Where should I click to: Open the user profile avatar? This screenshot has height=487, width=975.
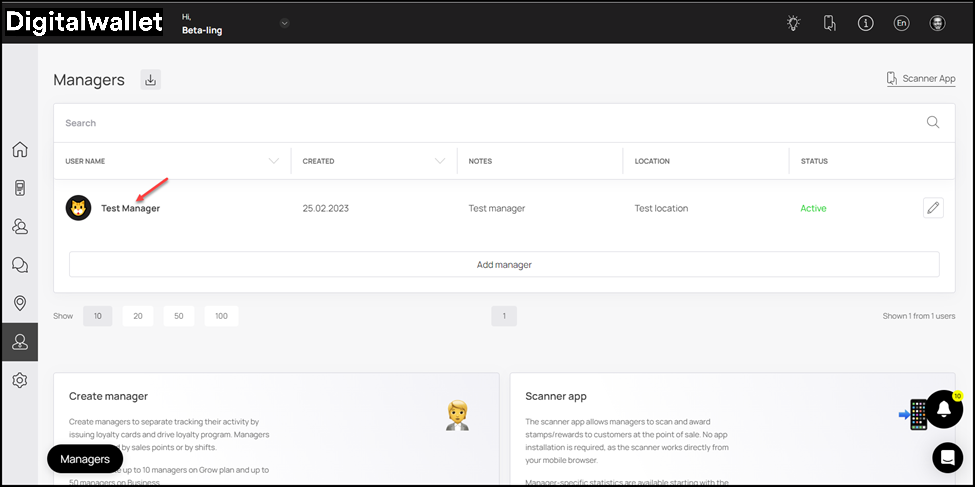(x=938, y=23)
